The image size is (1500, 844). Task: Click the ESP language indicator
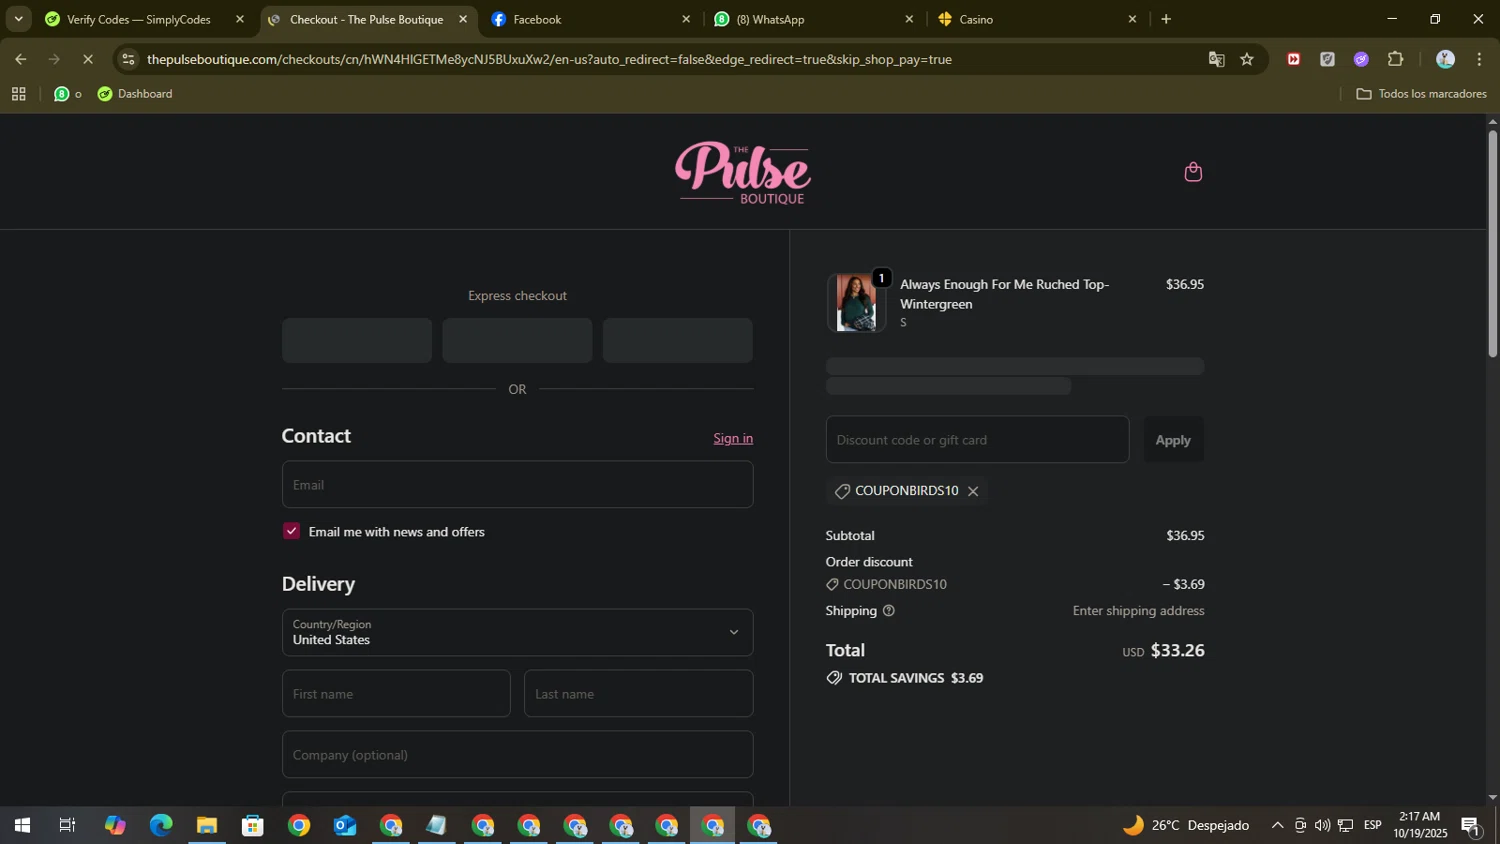(x=1372, y=826)
